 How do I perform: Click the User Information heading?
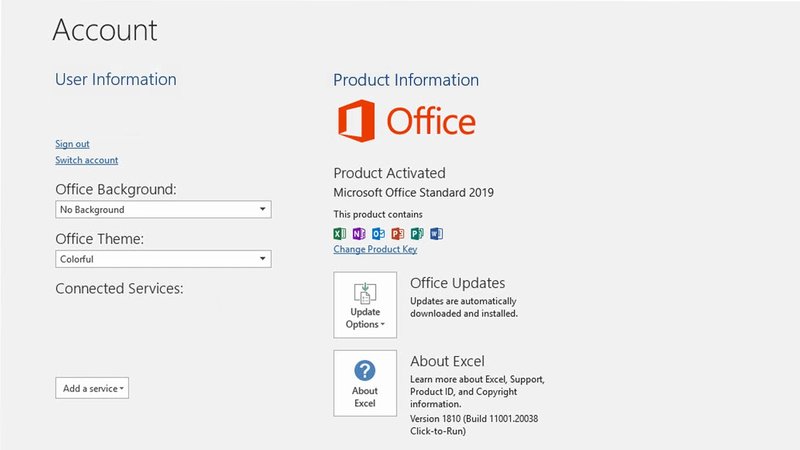[115, 80]
